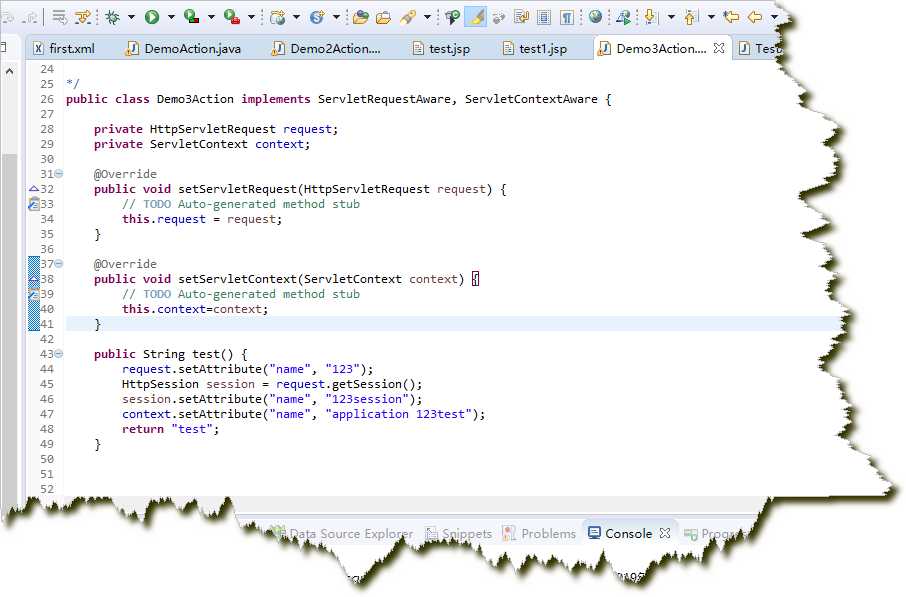Open dropdown beside Coverage run icon

pos(211,17)
